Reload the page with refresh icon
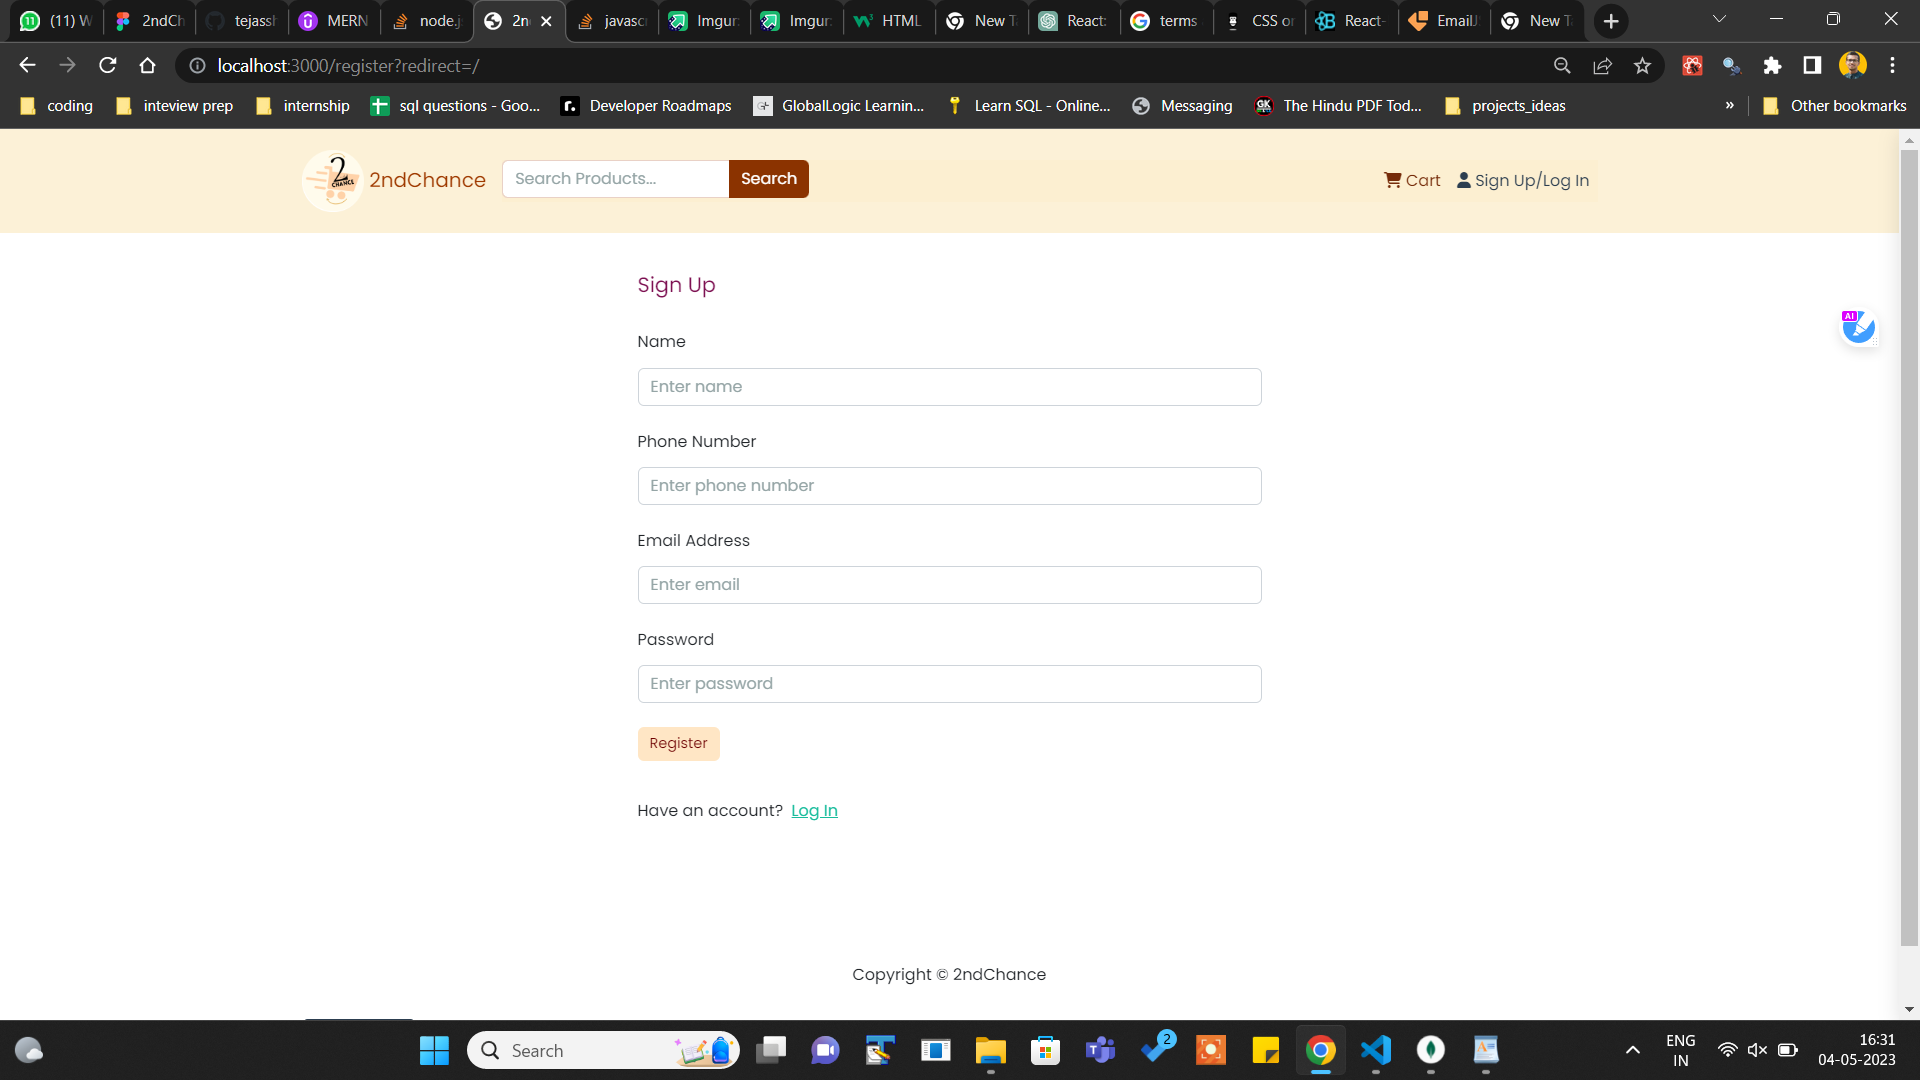Image resolution: width=1920 pixels, height=1080 pixels. [x=108, y=66]
